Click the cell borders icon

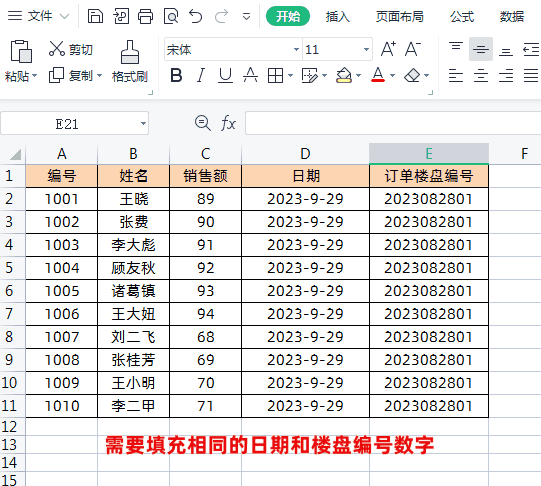tap(275, 75)
